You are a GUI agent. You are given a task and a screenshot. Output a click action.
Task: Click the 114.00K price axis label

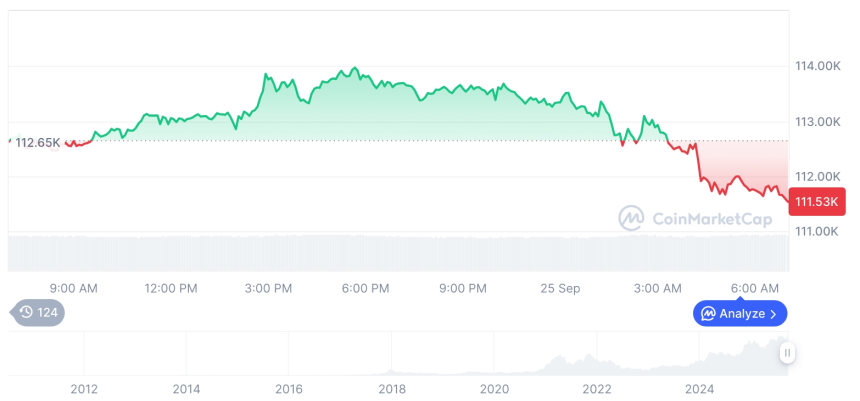point(817,66)
